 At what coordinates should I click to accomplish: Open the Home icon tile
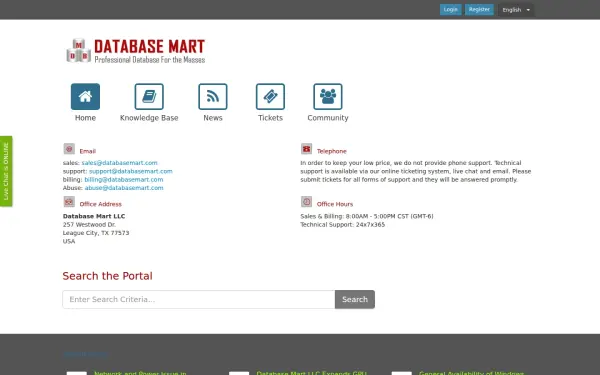click(85, 96)
